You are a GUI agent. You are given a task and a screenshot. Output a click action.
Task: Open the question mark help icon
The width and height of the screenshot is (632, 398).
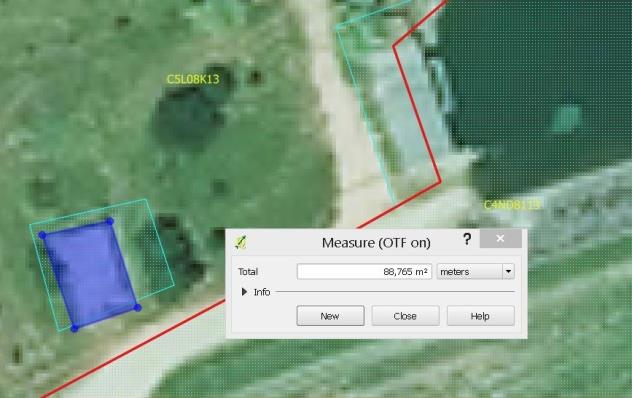[467, 239]
